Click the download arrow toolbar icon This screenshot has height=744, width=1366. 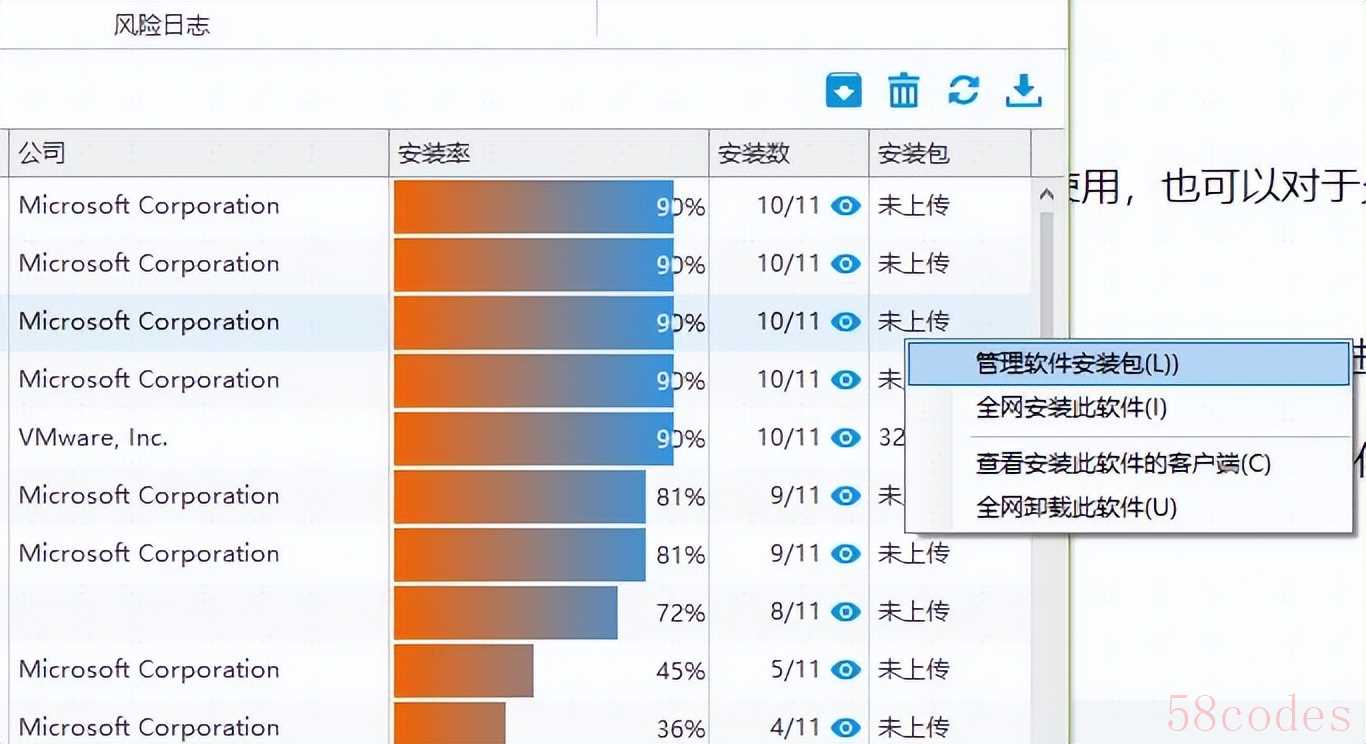(x=1023, y=91)
